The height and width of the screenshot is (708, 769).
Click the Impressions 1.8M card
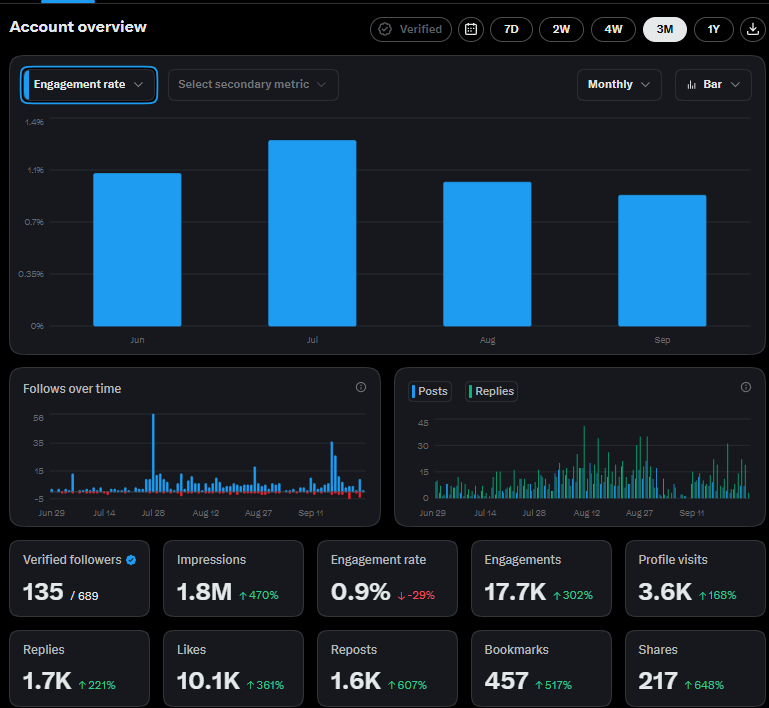point(233,579)
